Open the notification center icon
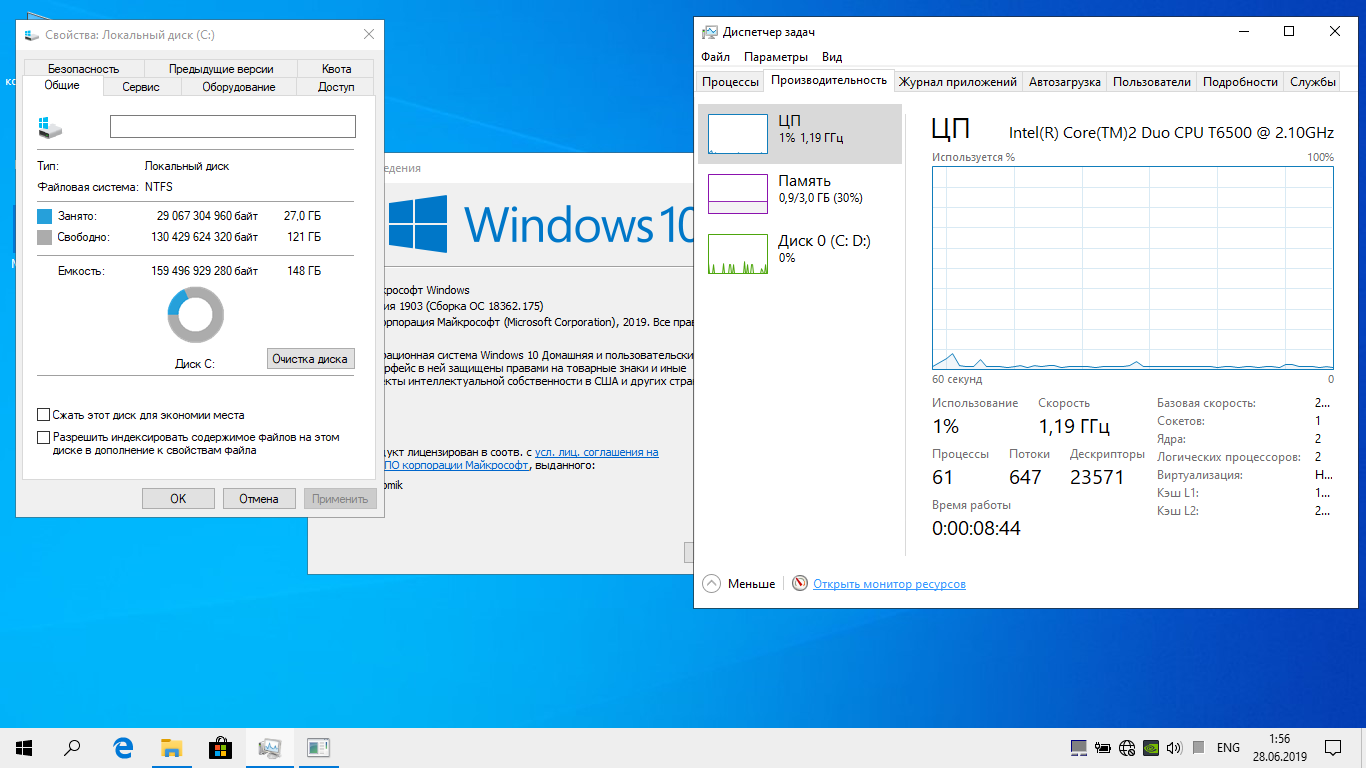1366x768 pixels. [x=1333, y=747]
